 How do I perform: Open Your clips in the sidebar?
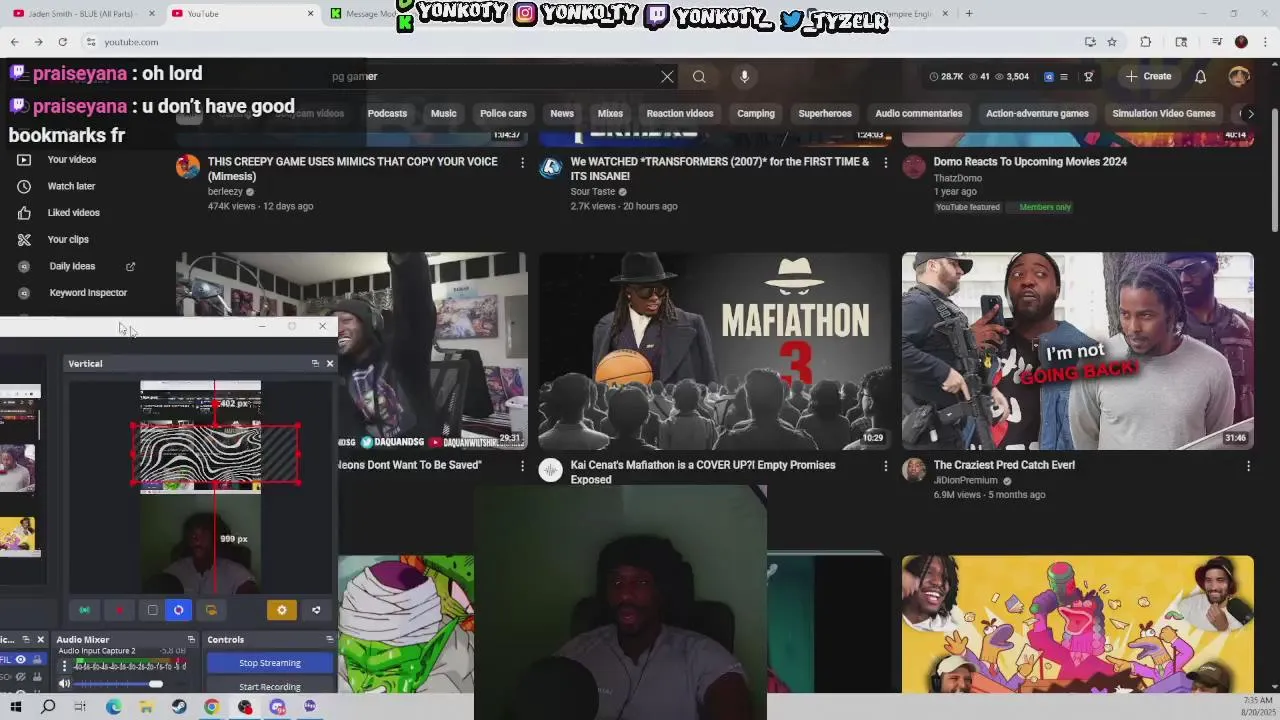[x=68, y=239]
